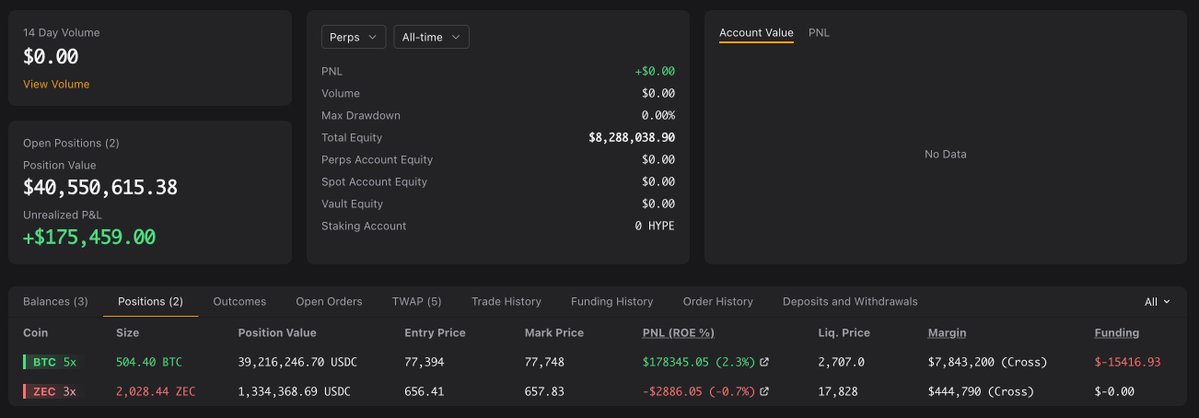Click the BTC 5x coin entry
Viewport: 1199px width, 418px height.
click(50, 362)
